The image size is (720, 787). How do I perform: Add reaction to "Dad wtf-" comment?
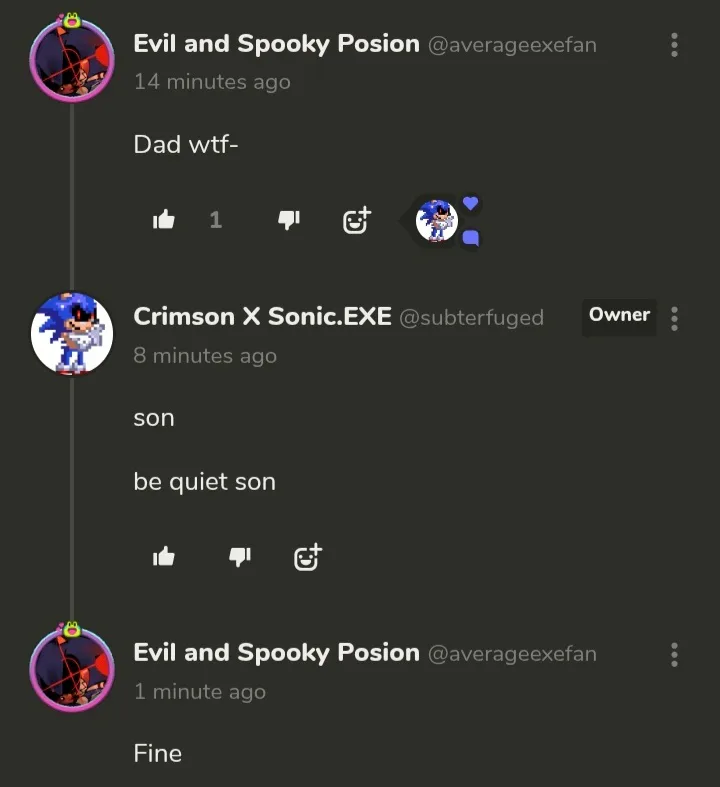(x=356, y=220)
